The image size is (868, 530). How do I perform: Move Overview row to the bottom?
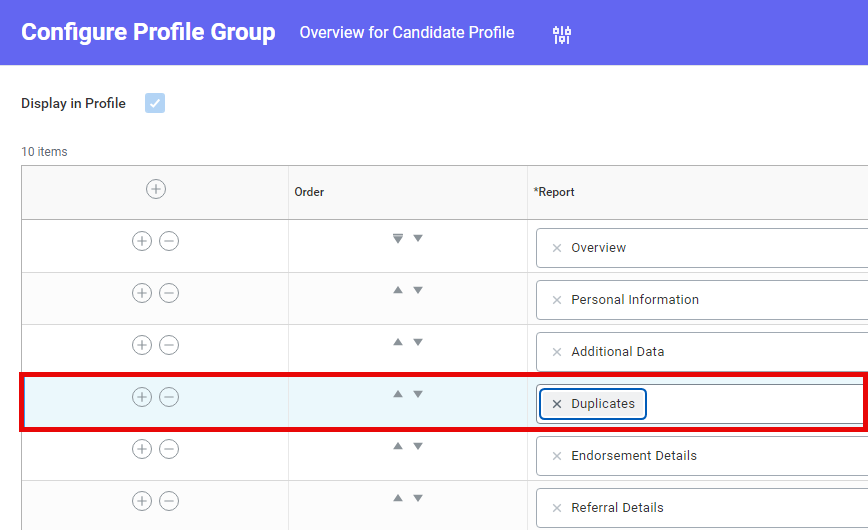click(398, 239)
